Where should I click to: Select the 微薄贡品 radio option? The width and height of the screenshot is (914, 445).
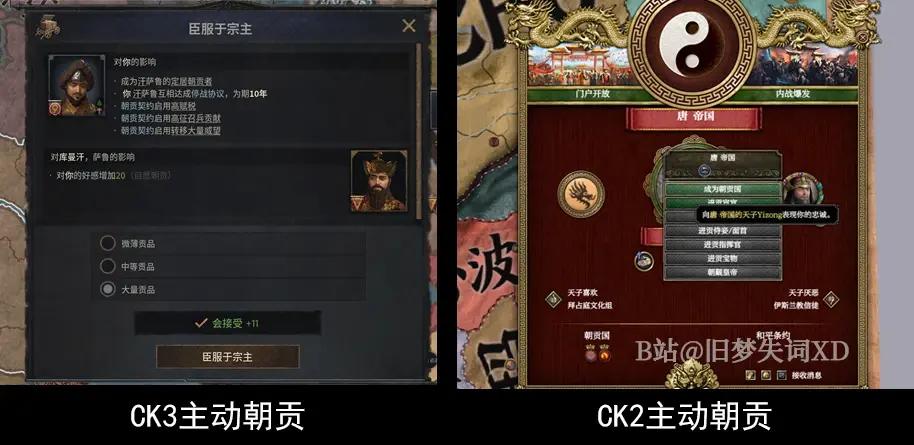pos(107,243)
